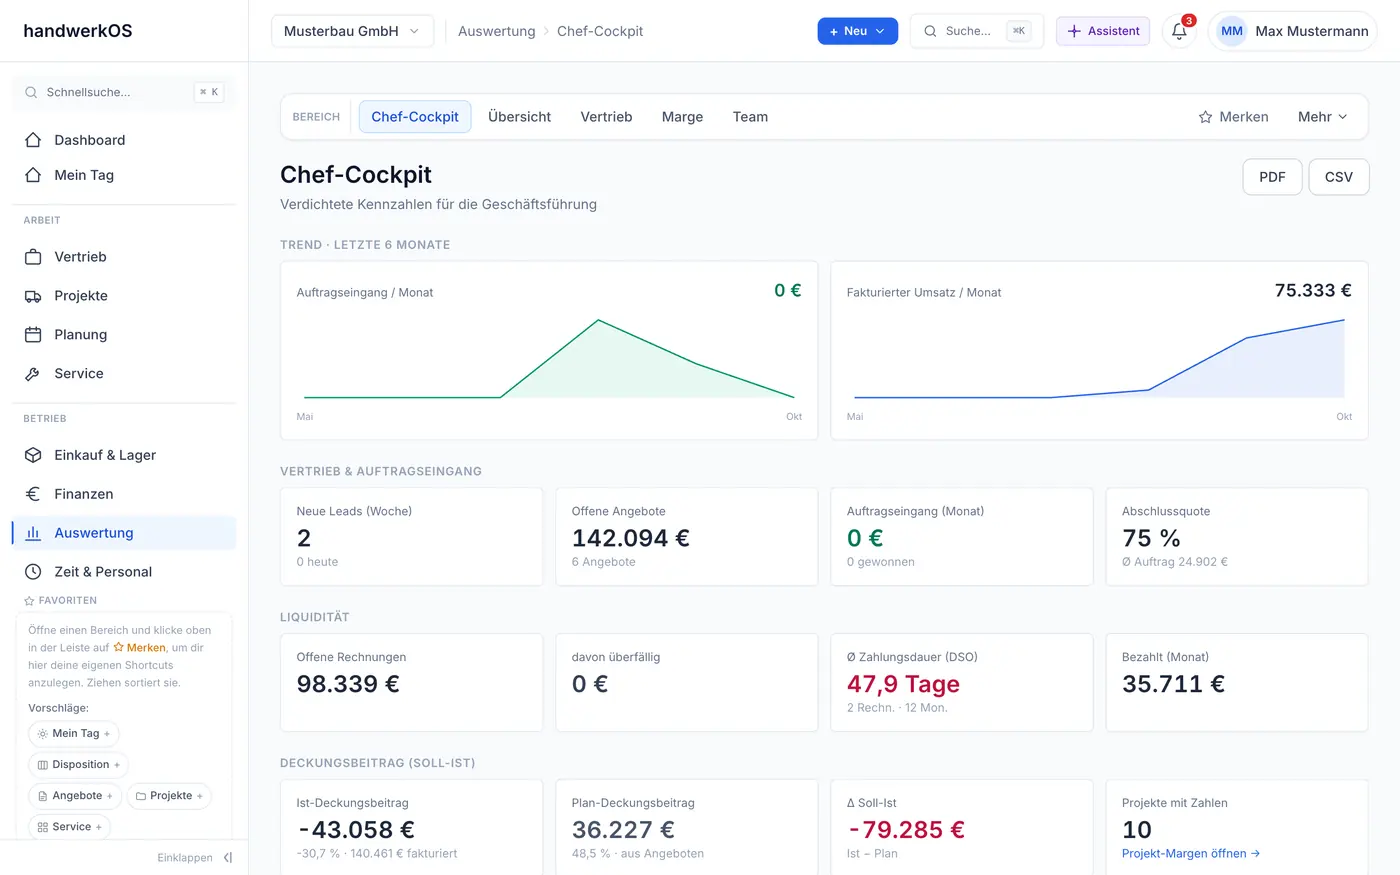
Task: Click the Offene Angebote value 142.094 €
Action: pyautogui.click(x=631, y=538)
